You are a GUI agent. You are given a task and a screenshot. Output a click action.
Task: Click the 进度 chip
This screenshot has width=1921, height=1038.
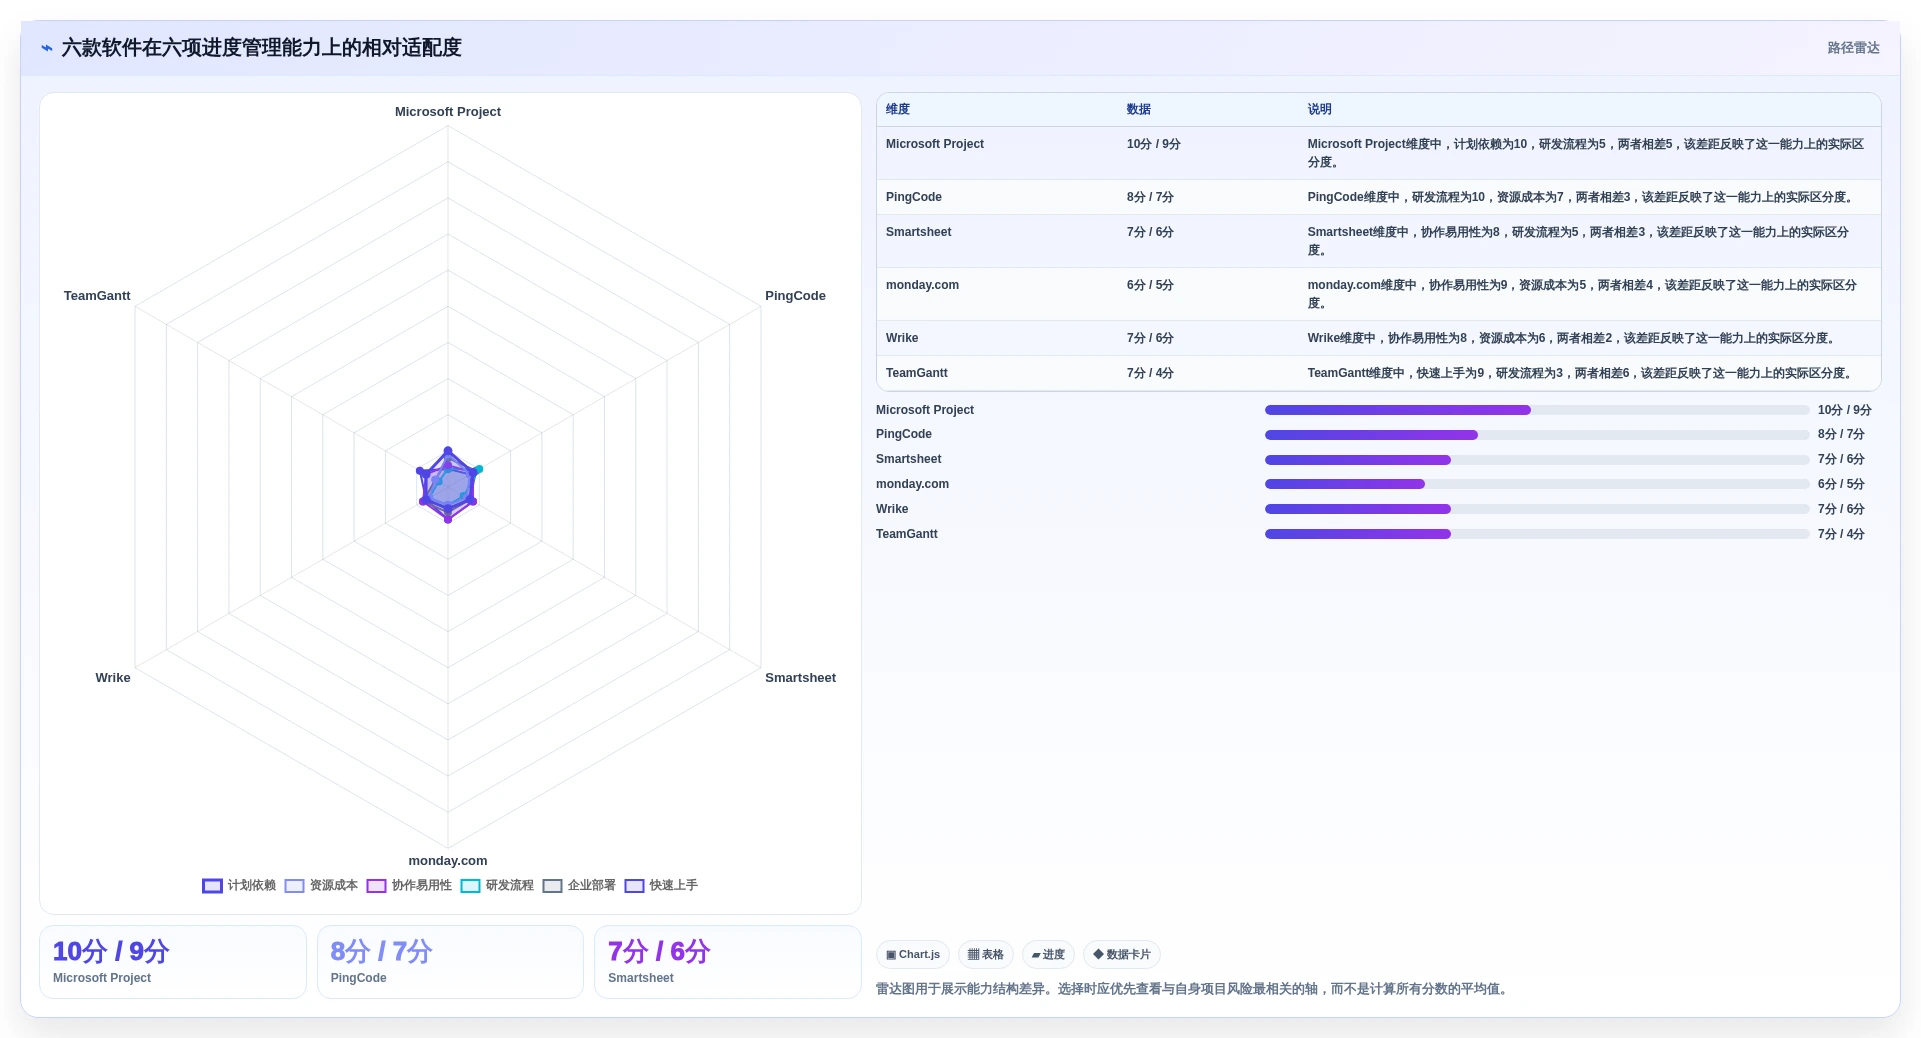(1048, 955)
